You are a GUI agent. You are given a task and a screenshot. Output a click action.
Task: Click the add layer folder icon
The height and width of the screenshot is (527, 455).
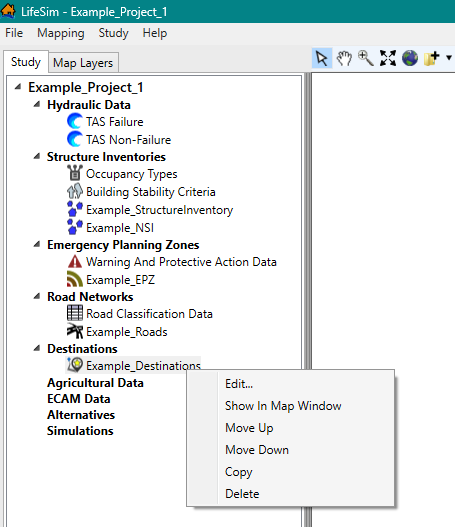[x=431, y=58]
